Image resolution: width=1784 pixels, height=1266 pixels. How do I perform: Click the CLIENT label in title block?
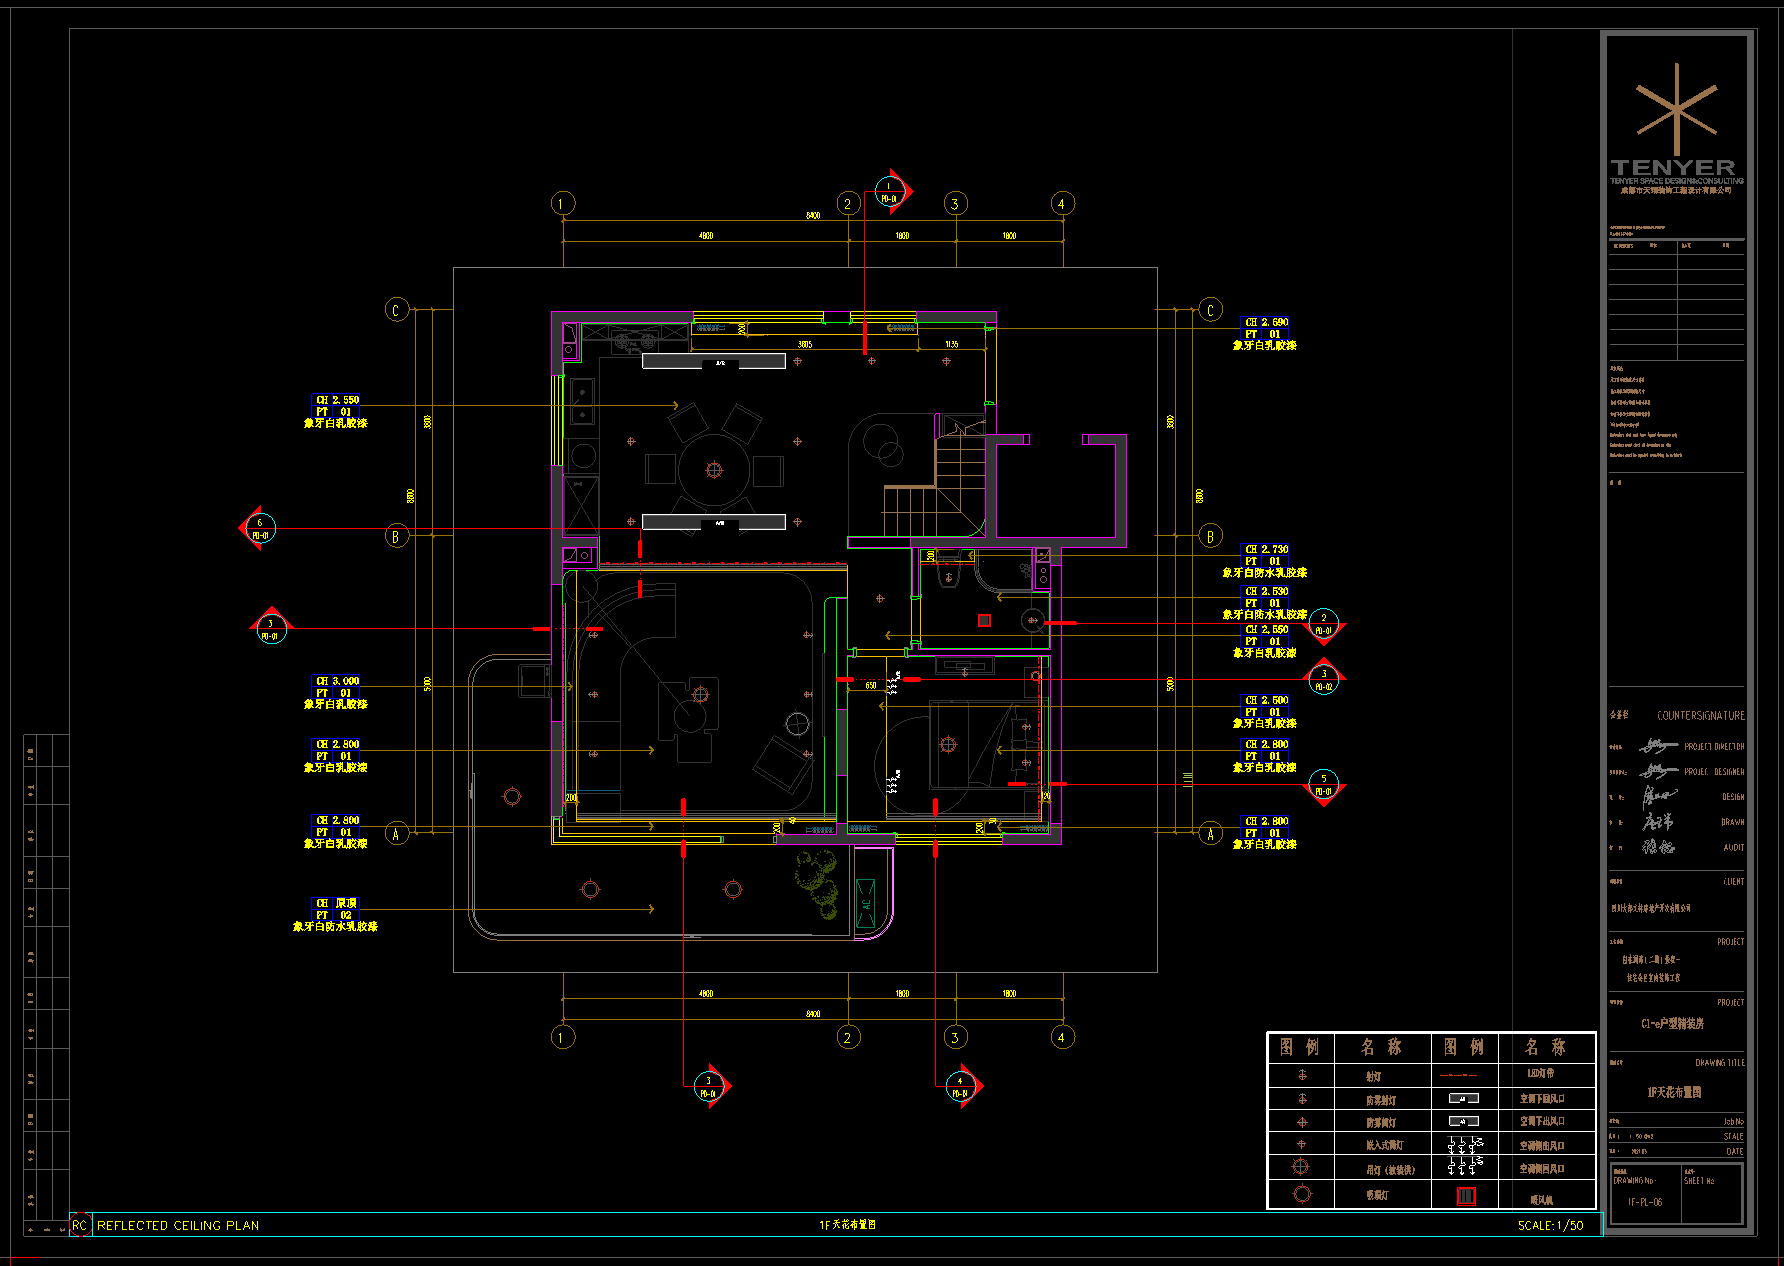pos(1733,882)
